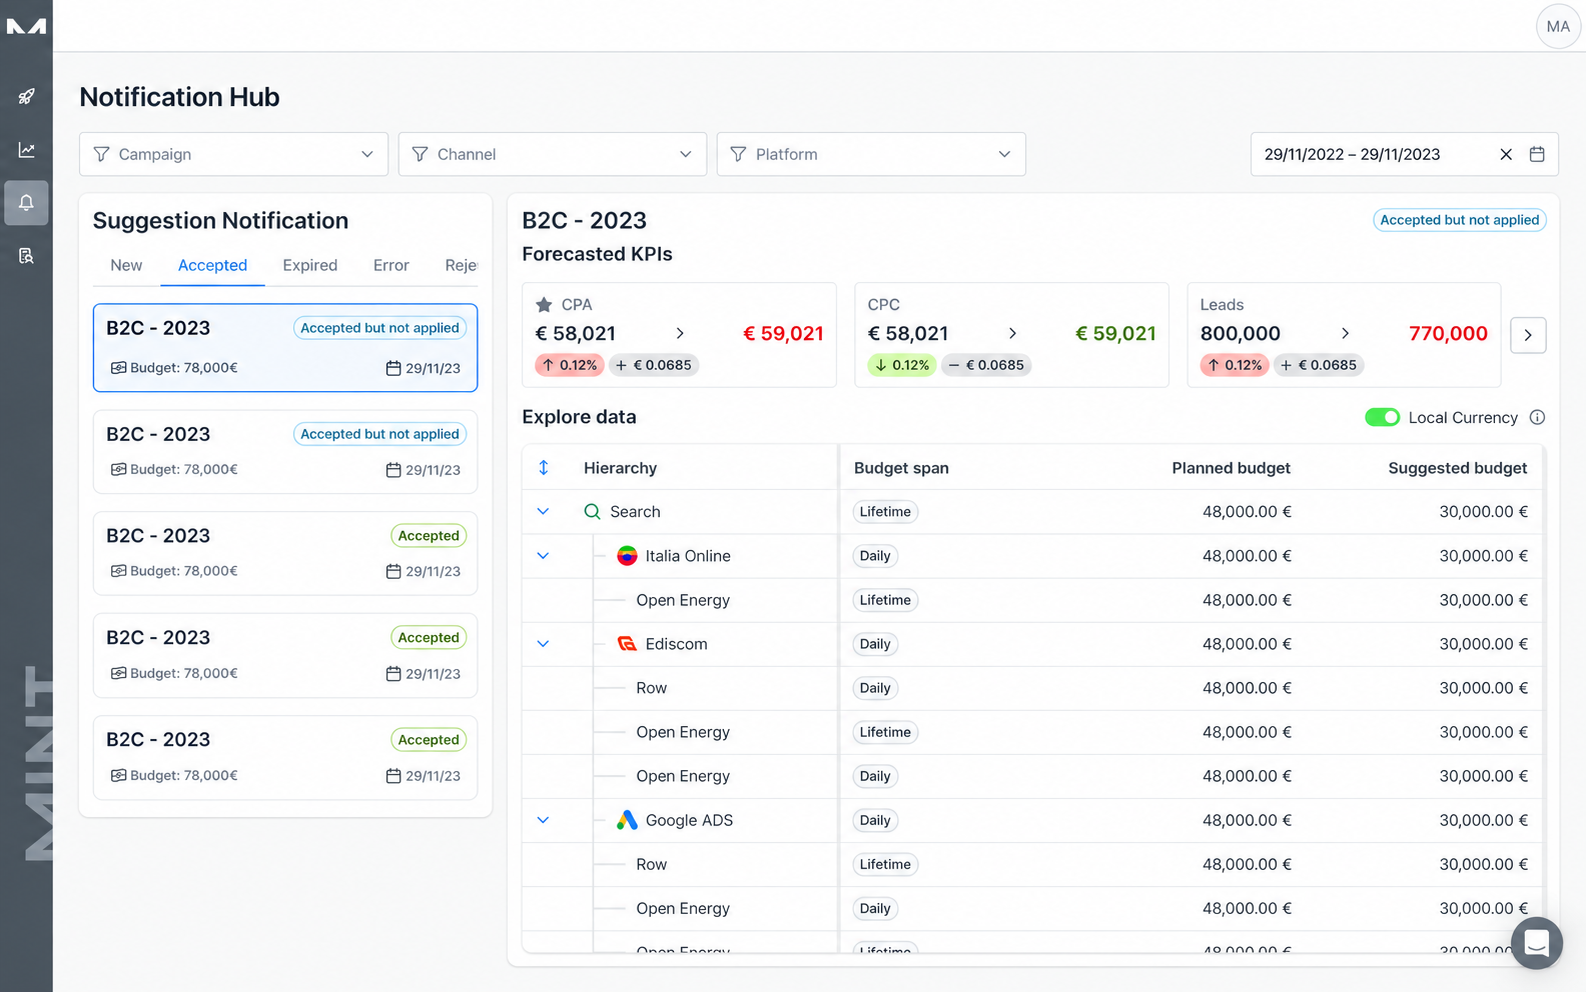Open the Campaign filter dropdown

pos(234,154)
